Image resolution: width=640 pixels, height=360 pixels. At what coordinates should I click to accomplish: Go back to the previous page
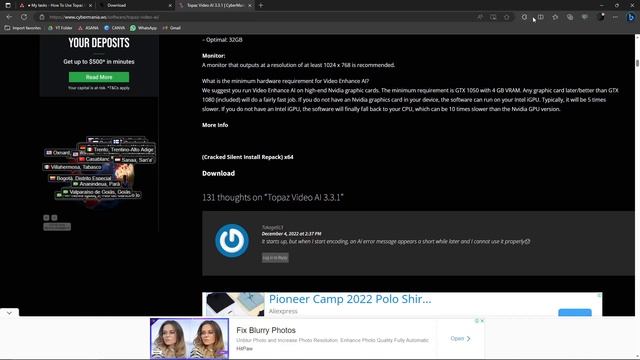tap(9, 17)
